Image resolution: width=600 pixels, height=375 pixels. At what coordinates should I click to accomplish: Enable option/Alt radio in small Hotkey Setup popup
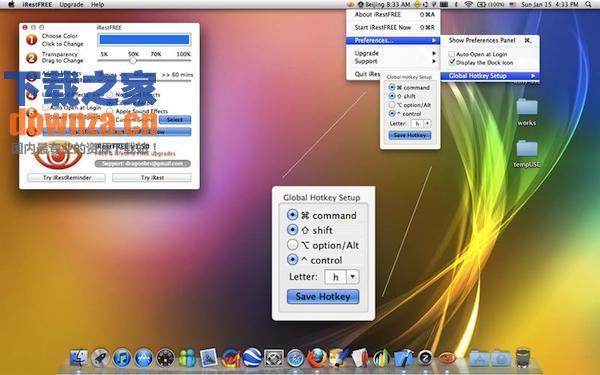(x=392, y=104)
